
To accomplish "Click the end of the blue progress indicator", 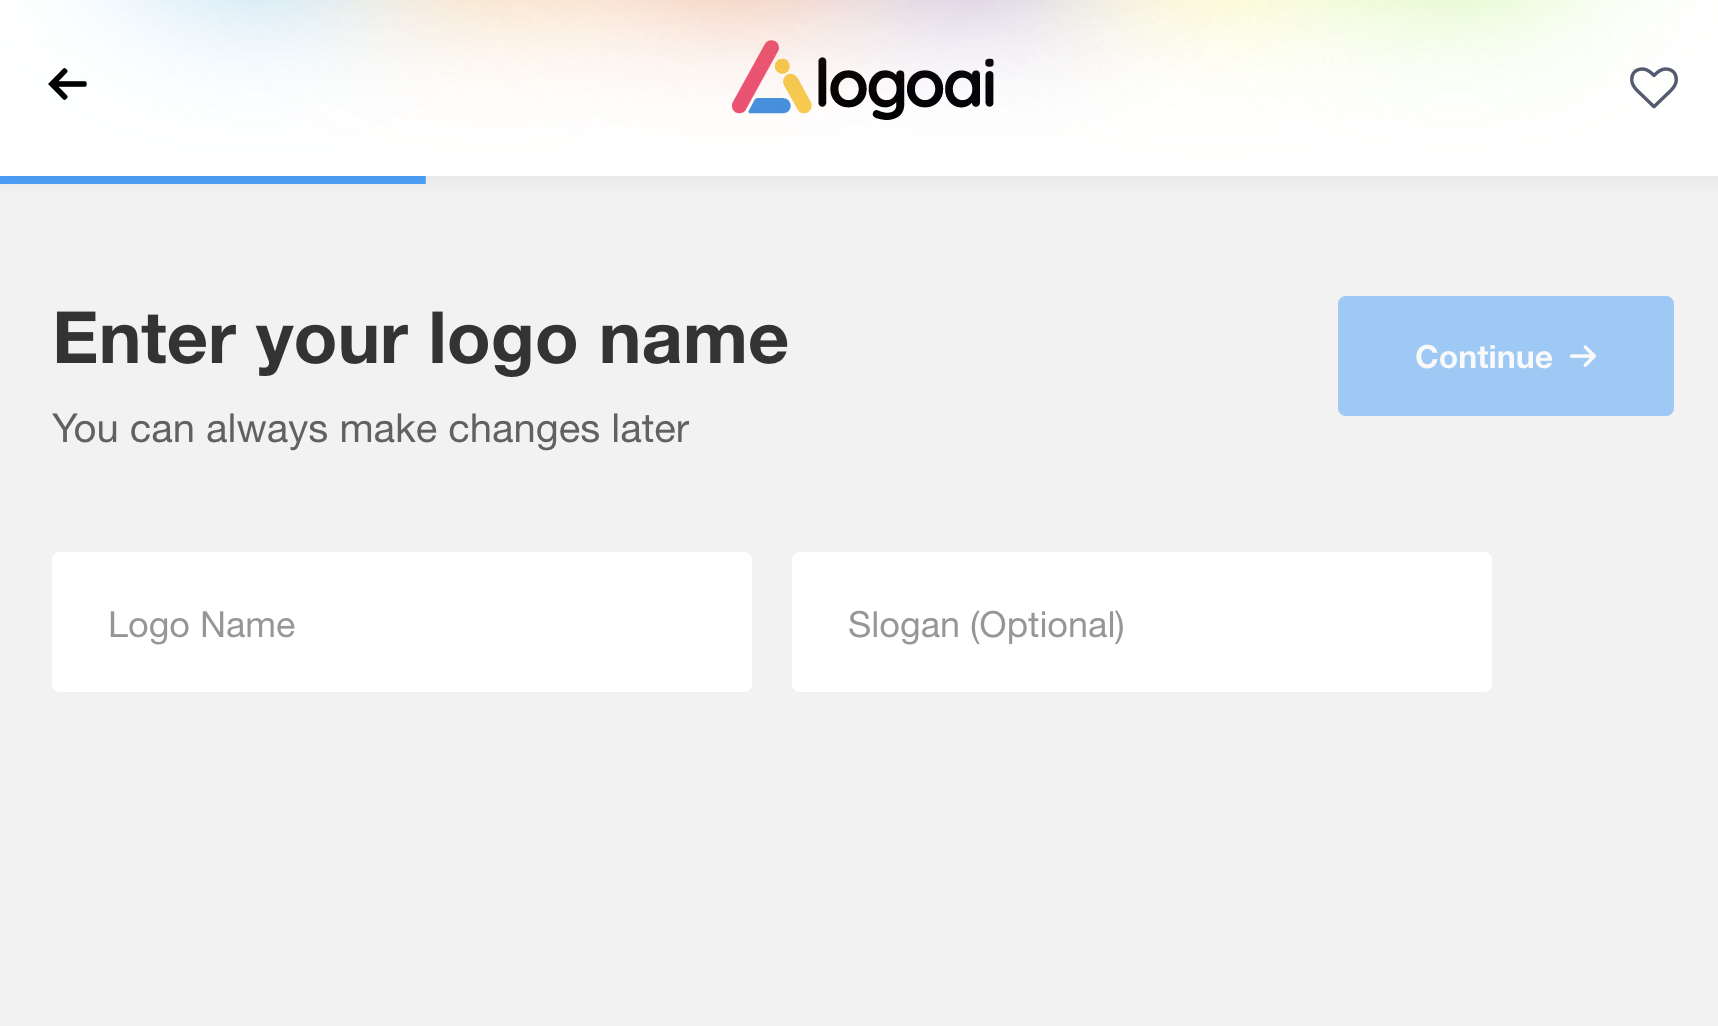I will [x=422, y=180].
